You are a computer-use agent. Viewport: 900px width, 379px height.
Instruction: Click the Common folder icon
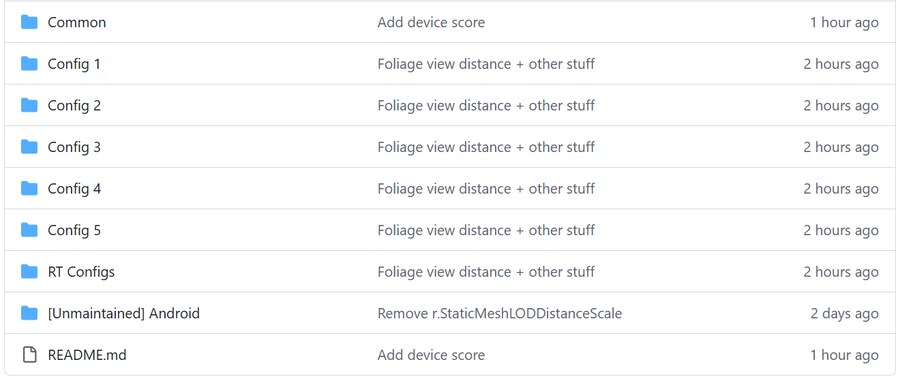pos(29,22)
